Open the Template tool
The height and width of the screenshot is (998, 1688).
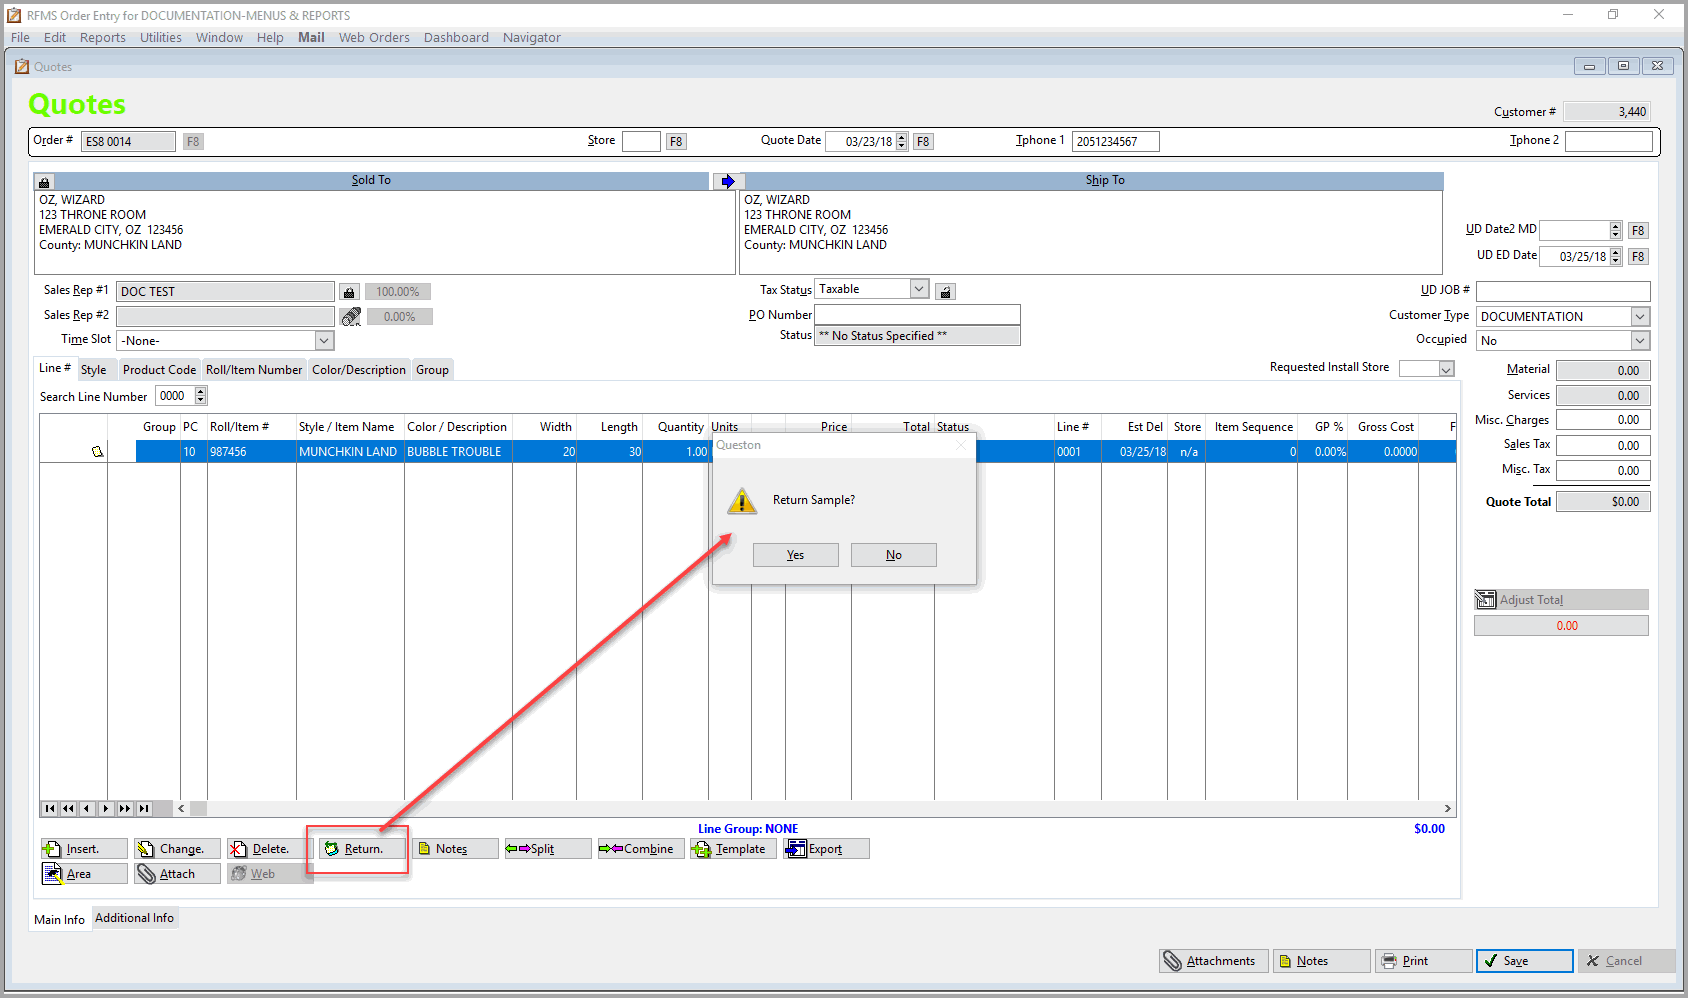[732, 848]
